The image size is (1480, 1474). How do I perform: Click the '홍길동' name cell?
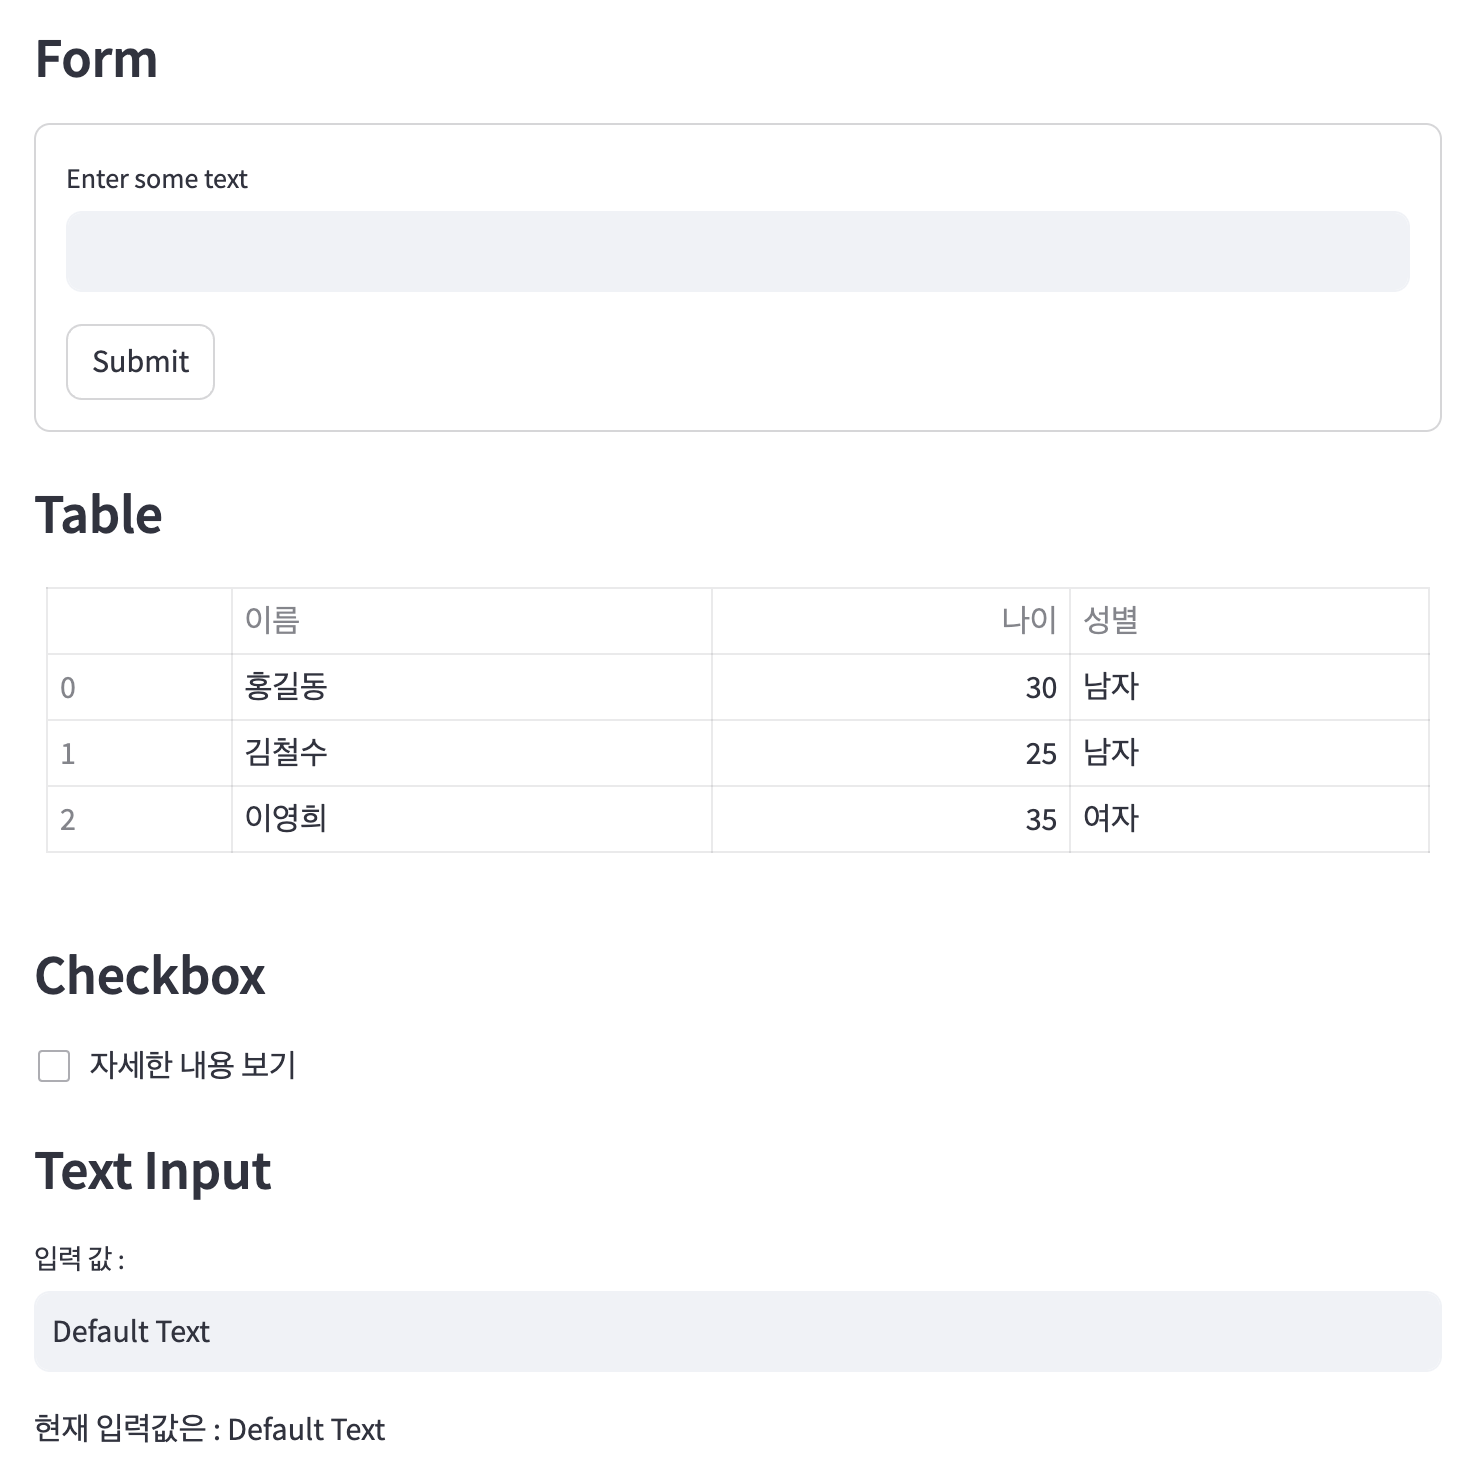click(x=472, y=687)
